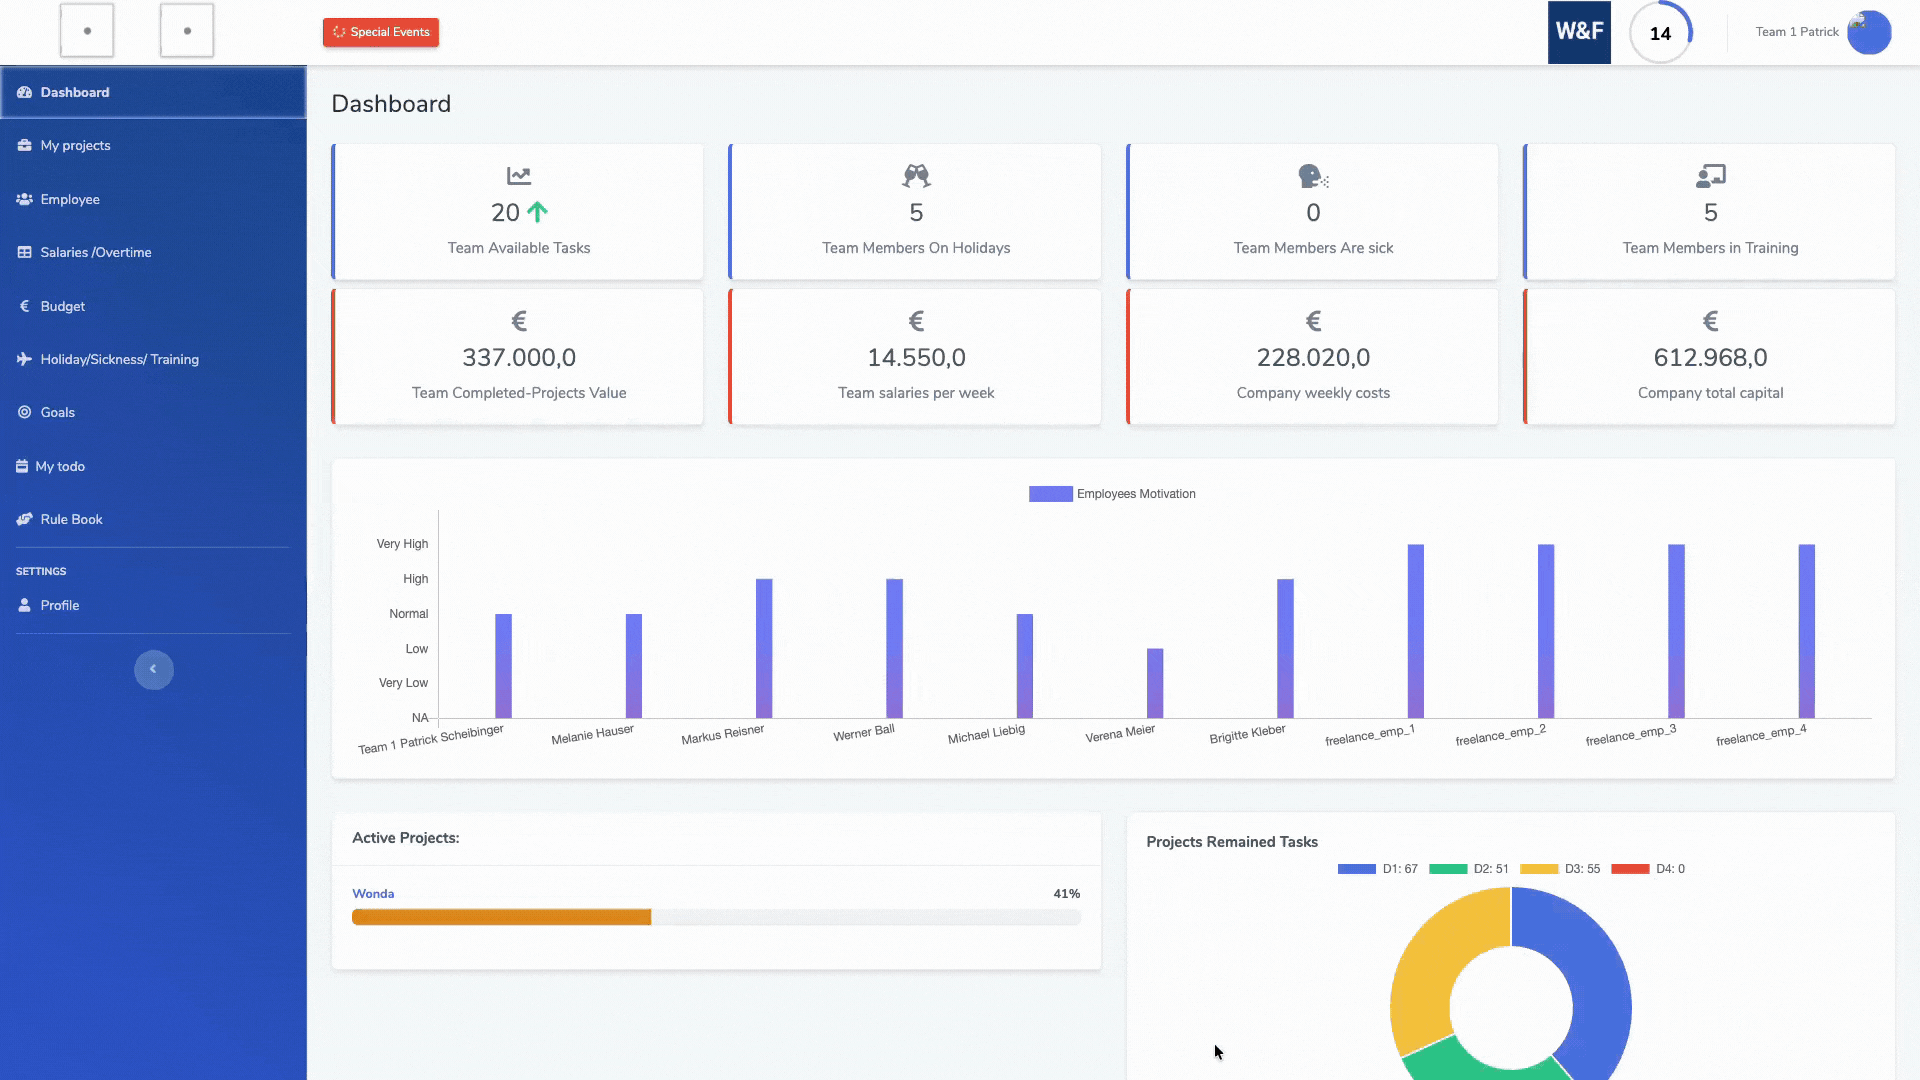This screenshot has width=1920, height=1080.
Task: Click the Team Members in Training icon
Action: pyautogui.click(x=1710, y=176)
